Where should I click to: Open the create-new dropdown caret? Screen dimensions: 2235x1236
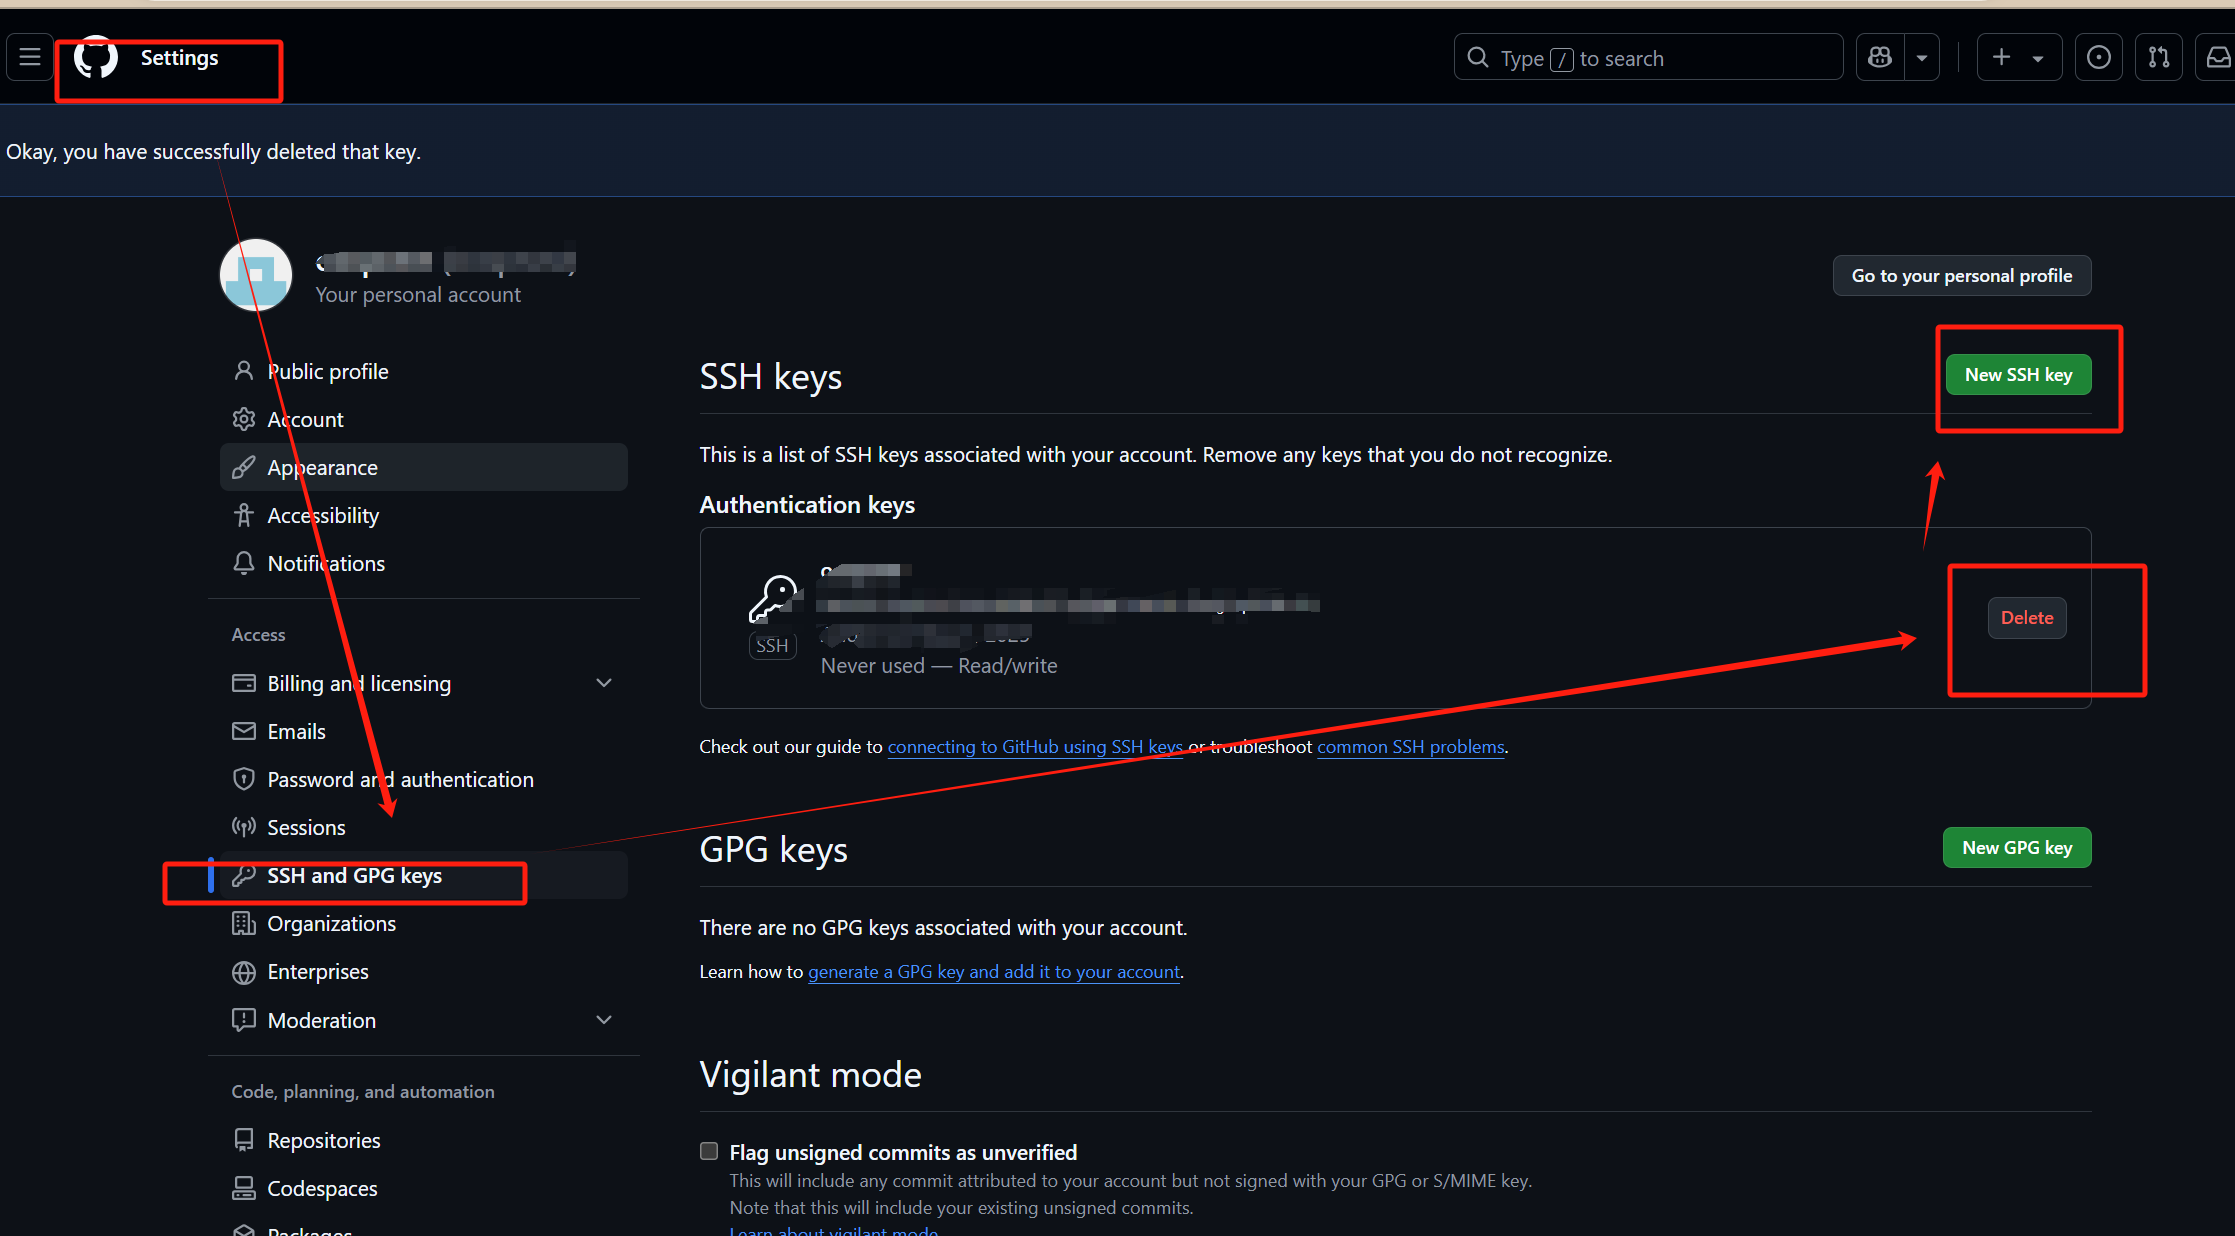coord(2038,57)
